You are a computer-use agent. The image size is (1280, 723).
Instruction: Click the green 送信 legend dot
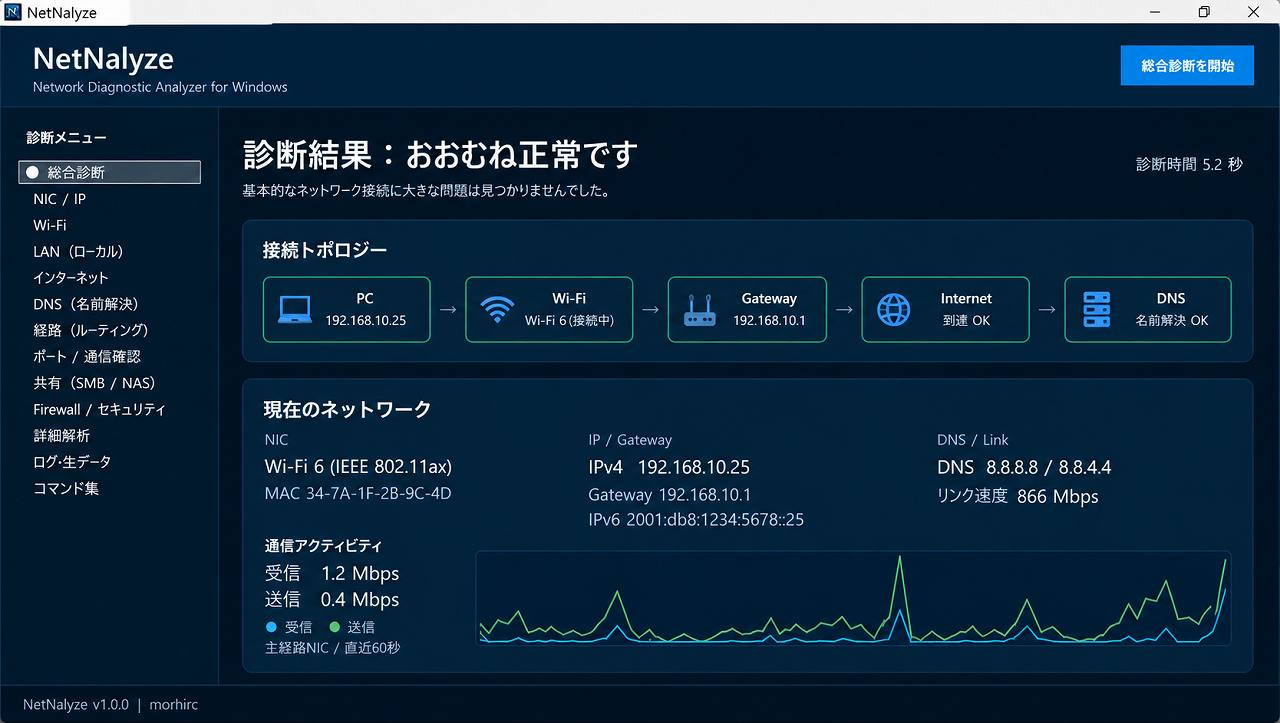coord(334,627)
